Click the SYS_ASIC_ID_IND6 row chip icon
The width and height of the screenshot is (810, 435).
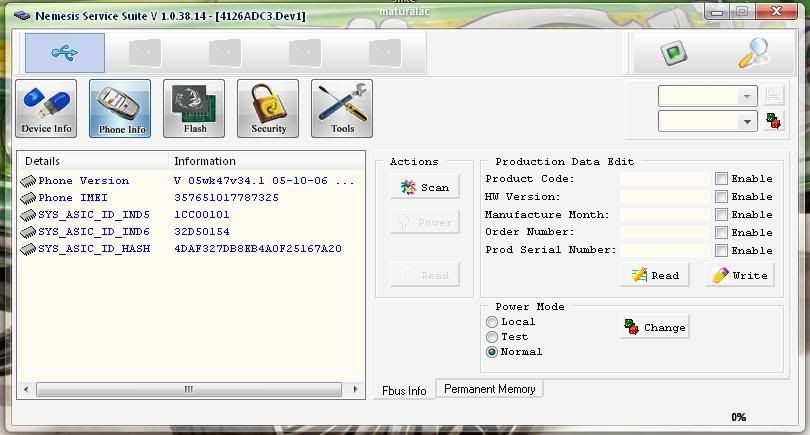point(28,232)
